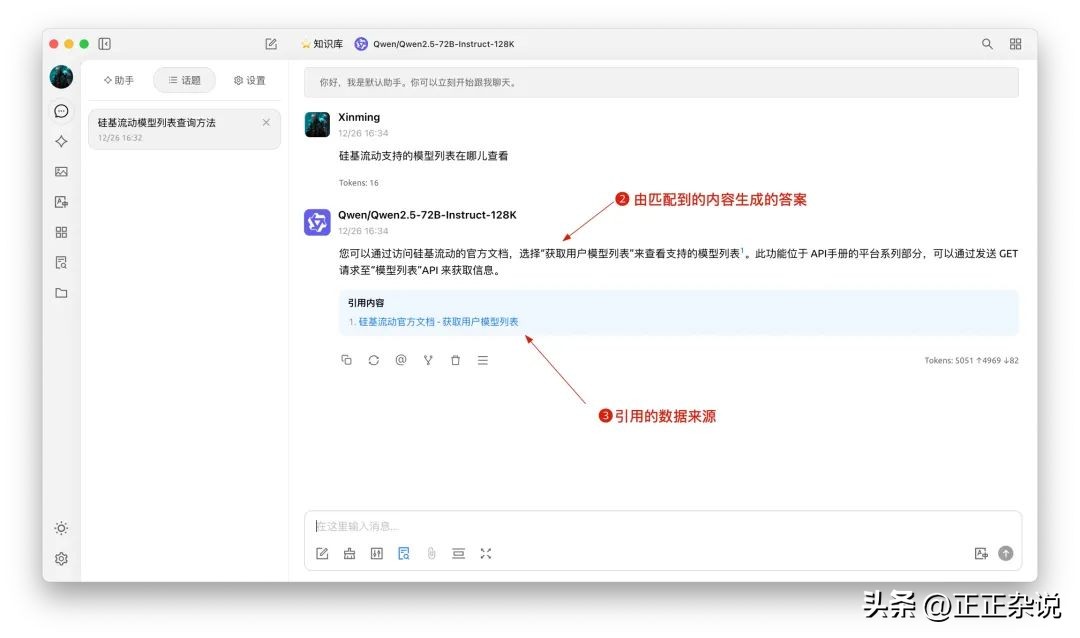
Task: Click the clear context divider icon in the input toolbar
Action: (458, 554)
